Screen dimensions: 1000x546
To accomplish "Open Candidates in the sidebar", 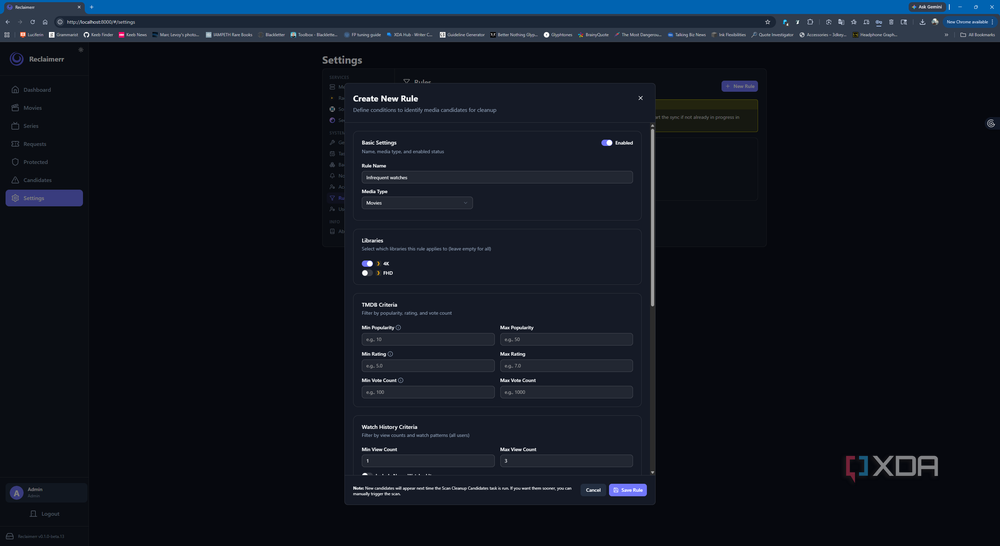I will (44, 180).
